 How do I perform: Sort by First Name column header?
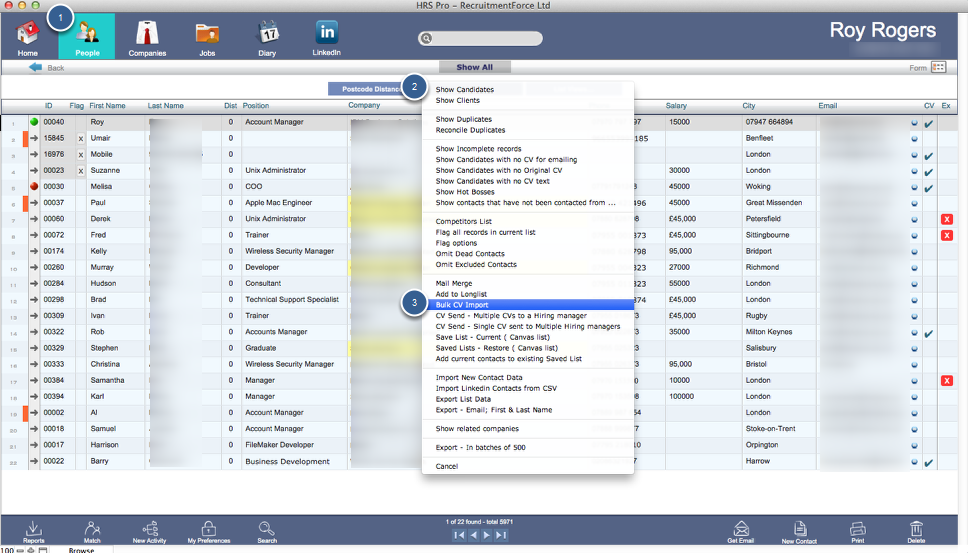click(x=107, y=106)
